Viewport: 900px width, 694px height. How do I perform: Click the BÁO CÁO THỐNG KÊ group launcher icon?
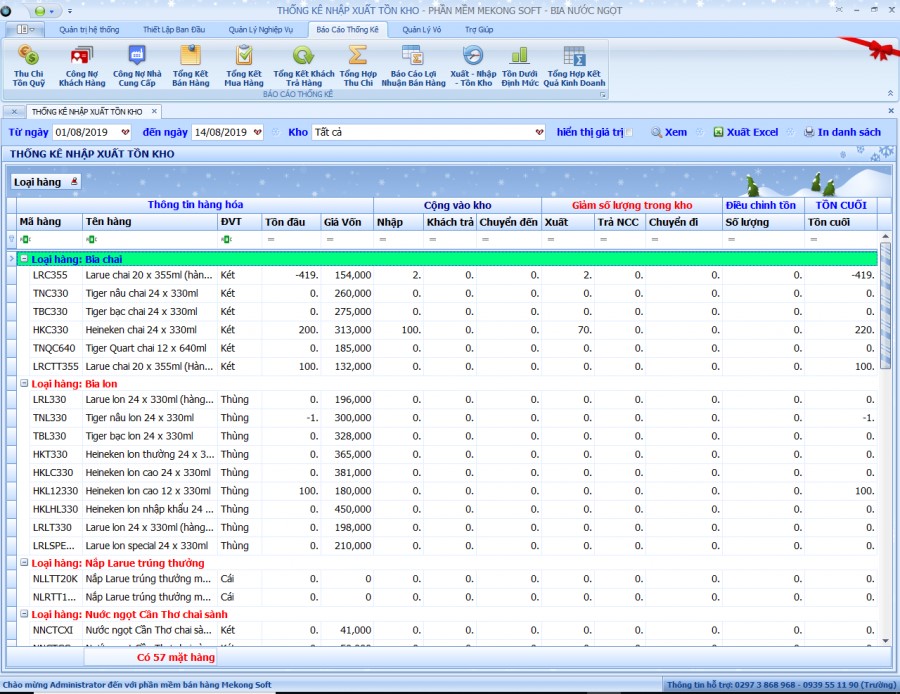pos(603,95)
